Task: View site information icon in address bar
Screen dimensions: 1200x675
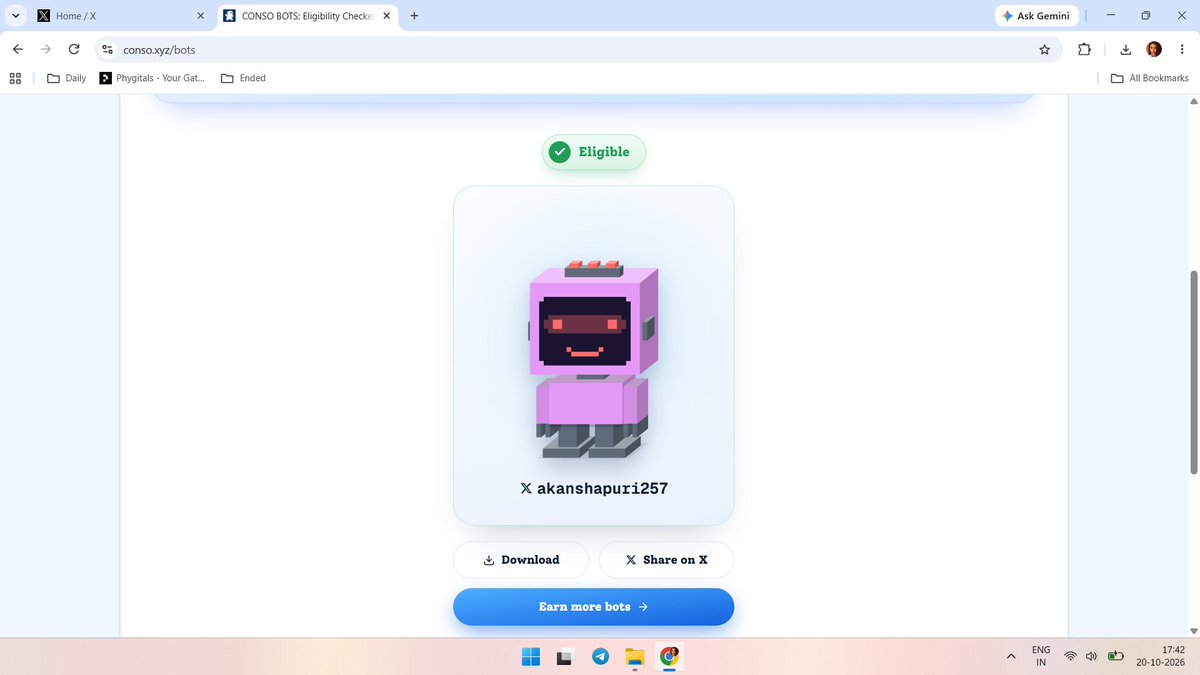Action: click(x=108, y=49)
